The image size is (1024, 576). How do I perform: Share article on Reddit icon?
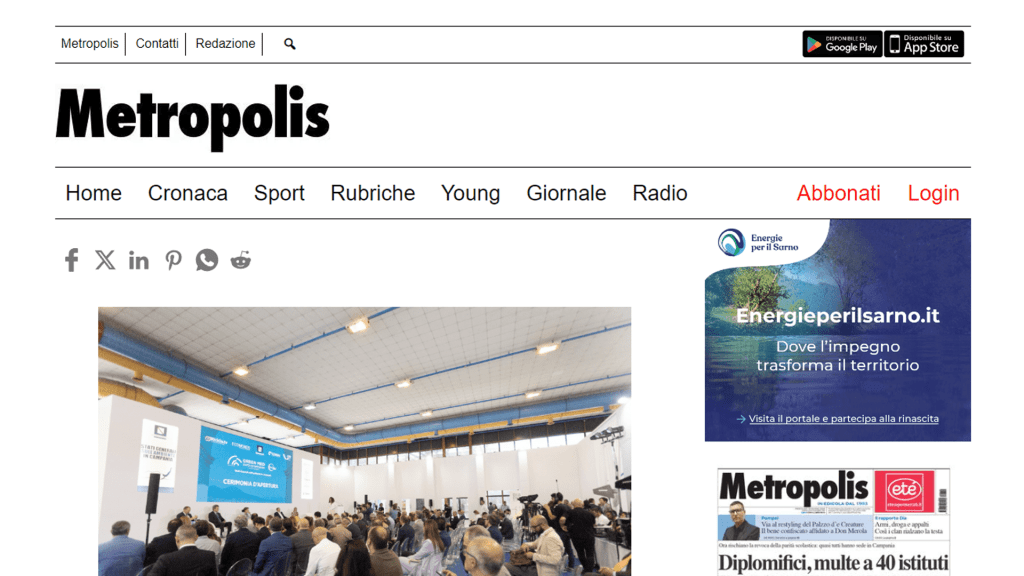click(x=241, y=260)
